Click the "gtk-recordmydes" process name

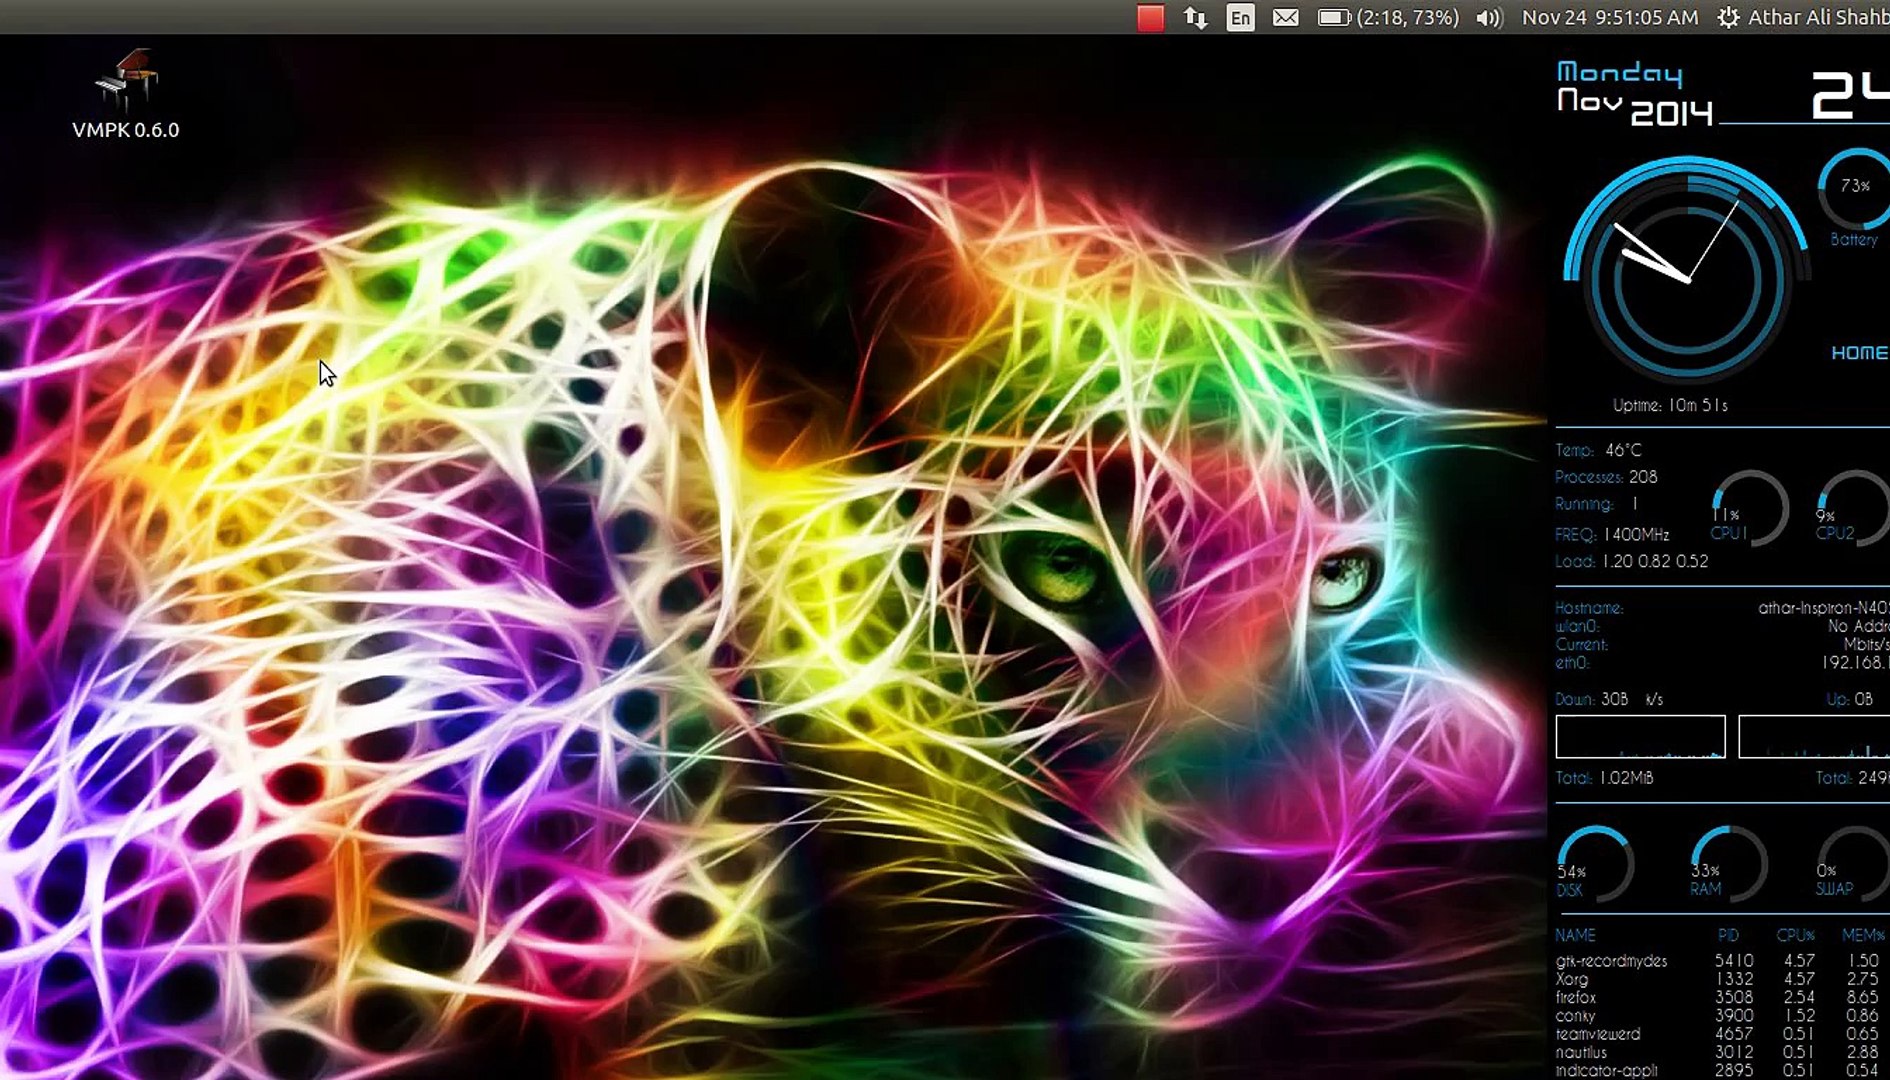[1611, 961]
